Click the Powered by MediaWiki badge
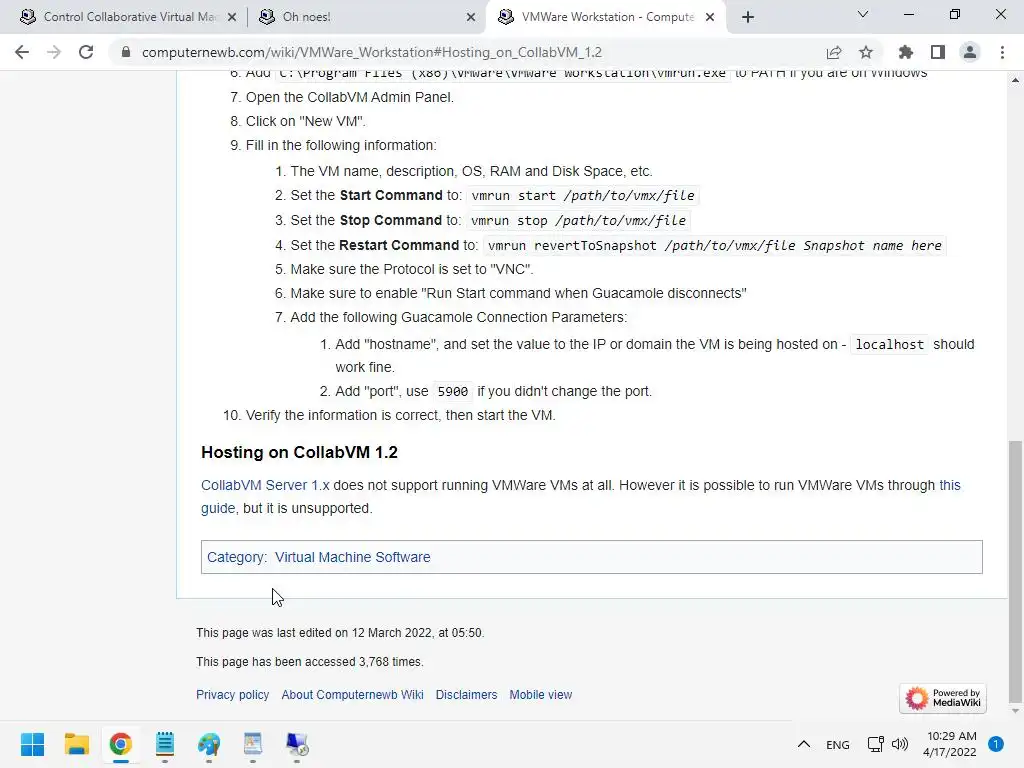Screen dimensions: 1024x768 (942, 698)
